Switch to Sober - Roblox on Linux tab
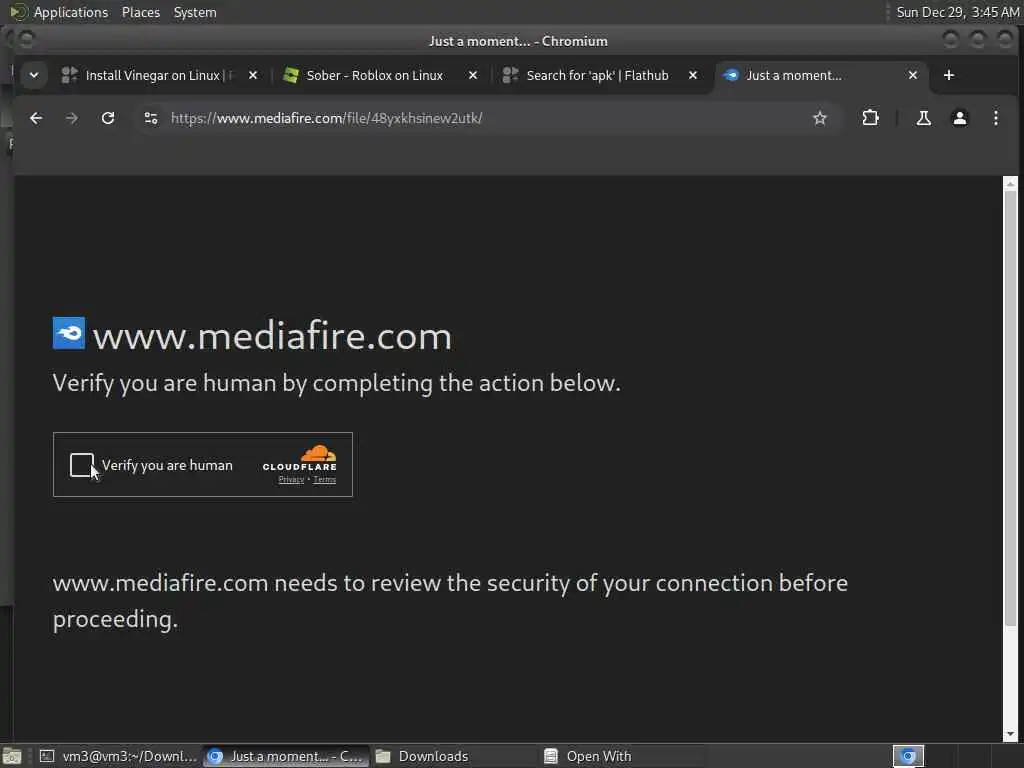 tap(374, 75)
